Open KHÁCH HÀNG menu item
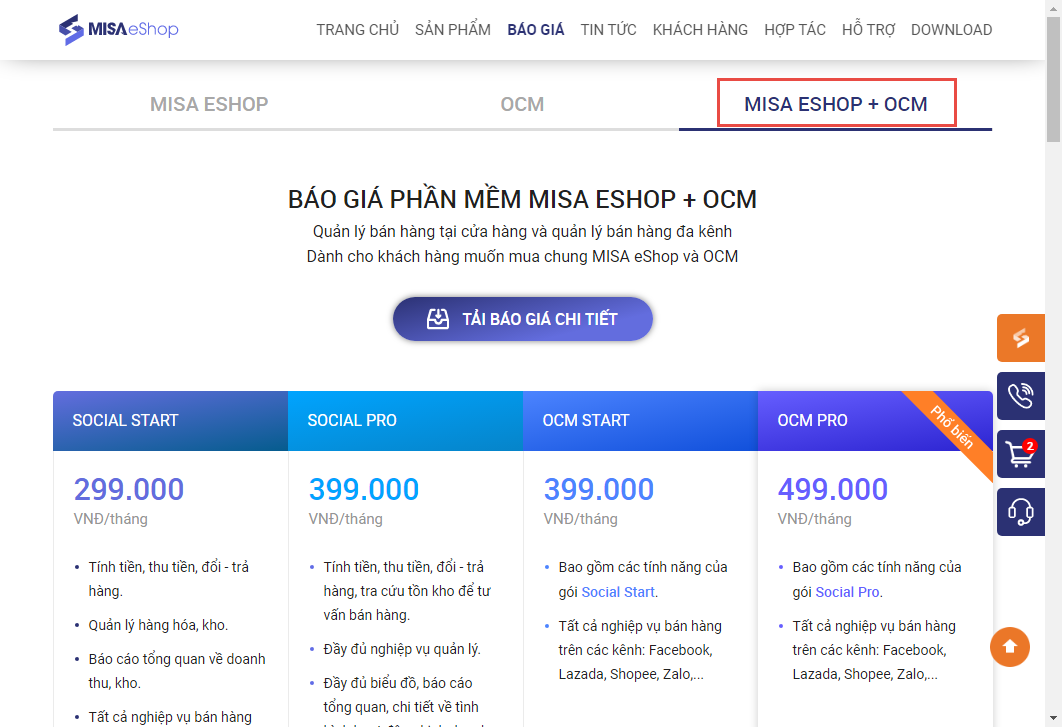The height and width of the screenshot is (727, 1062). pyautogui.click(x=700, y=30)
